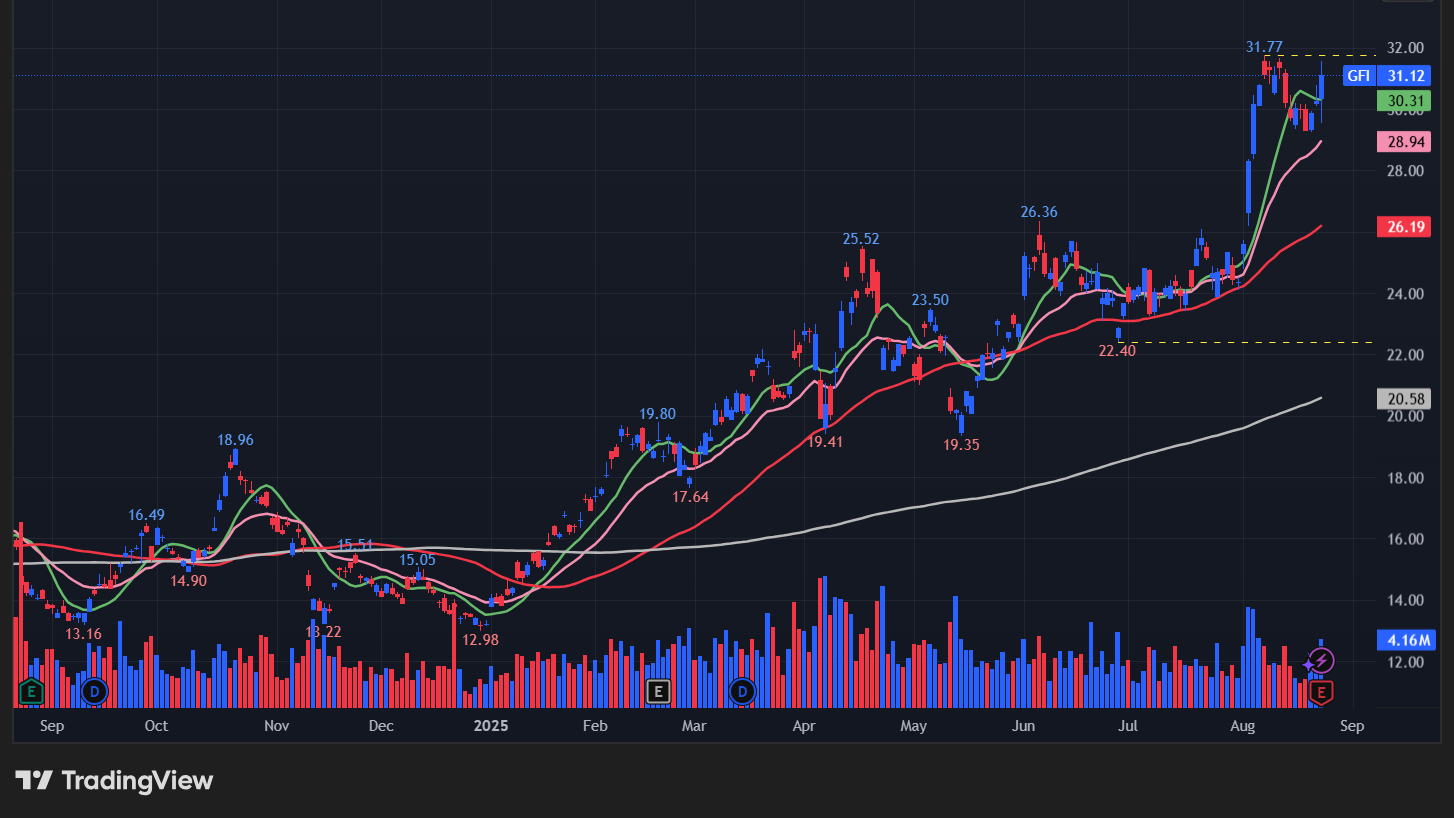Click the pink 28.94 moving average label
Screen dimensions: 1454x818
point(1406,141)
